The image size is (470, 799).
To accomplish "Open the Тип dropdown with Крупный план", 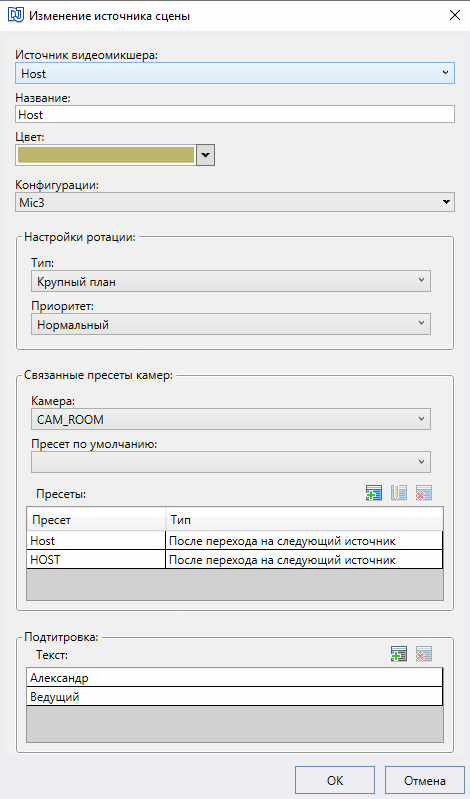I will click(x=231, y=281).
